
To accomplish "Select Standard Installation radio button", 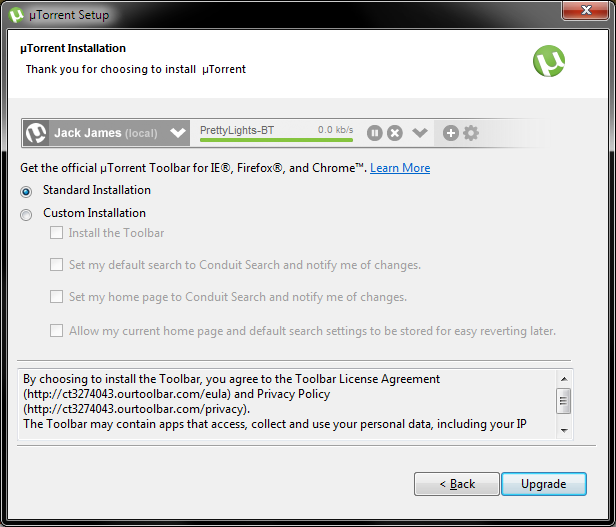I will coord(26,192).
